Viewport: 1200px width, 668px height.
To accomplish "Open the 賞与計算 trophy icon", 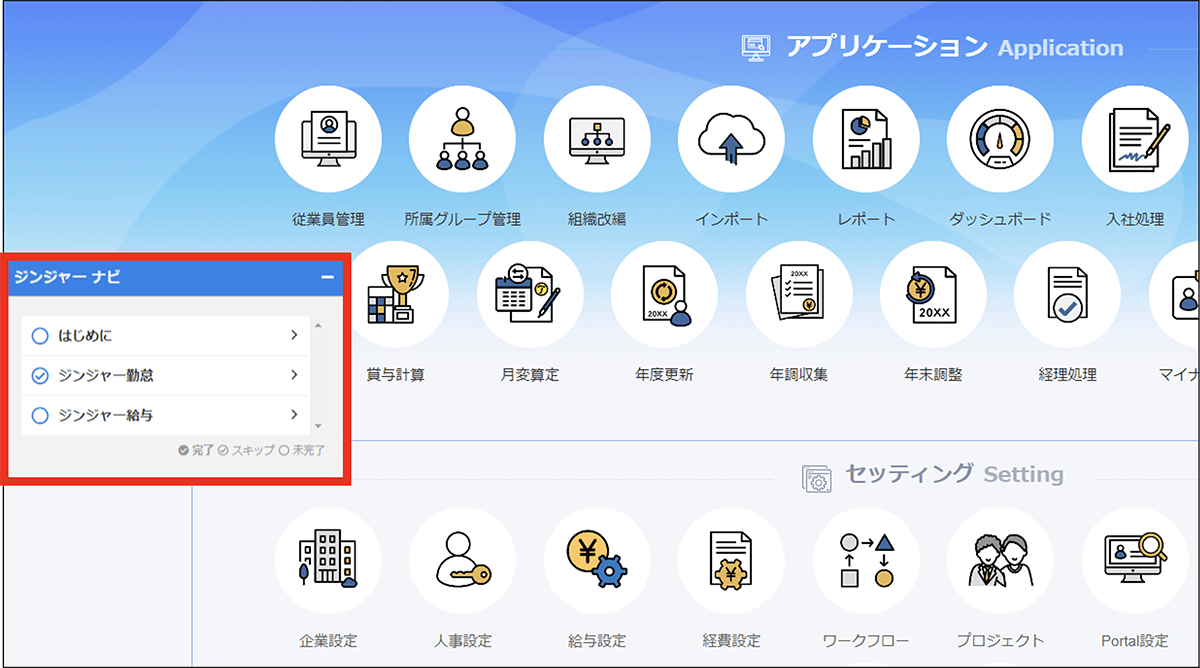I will pos(396,294).
